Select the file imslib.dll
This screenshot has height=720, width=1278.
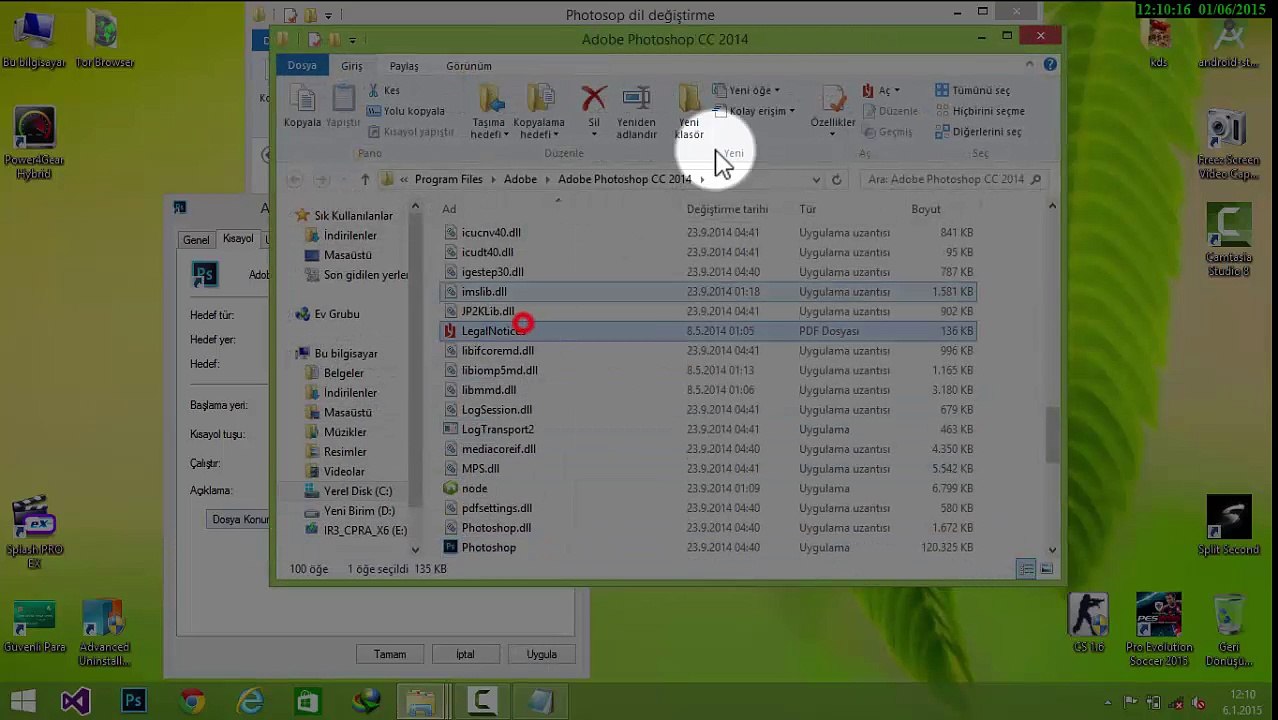[x=484, y=292]
